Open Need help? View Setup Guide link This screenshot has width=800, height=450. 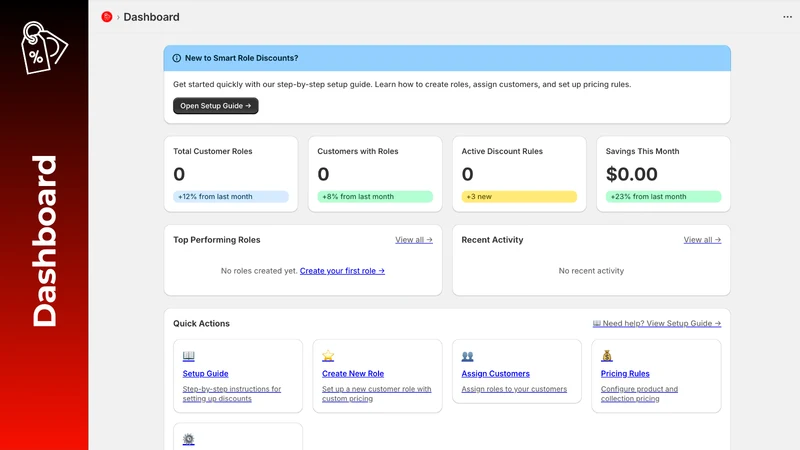(x=657, y=323)
